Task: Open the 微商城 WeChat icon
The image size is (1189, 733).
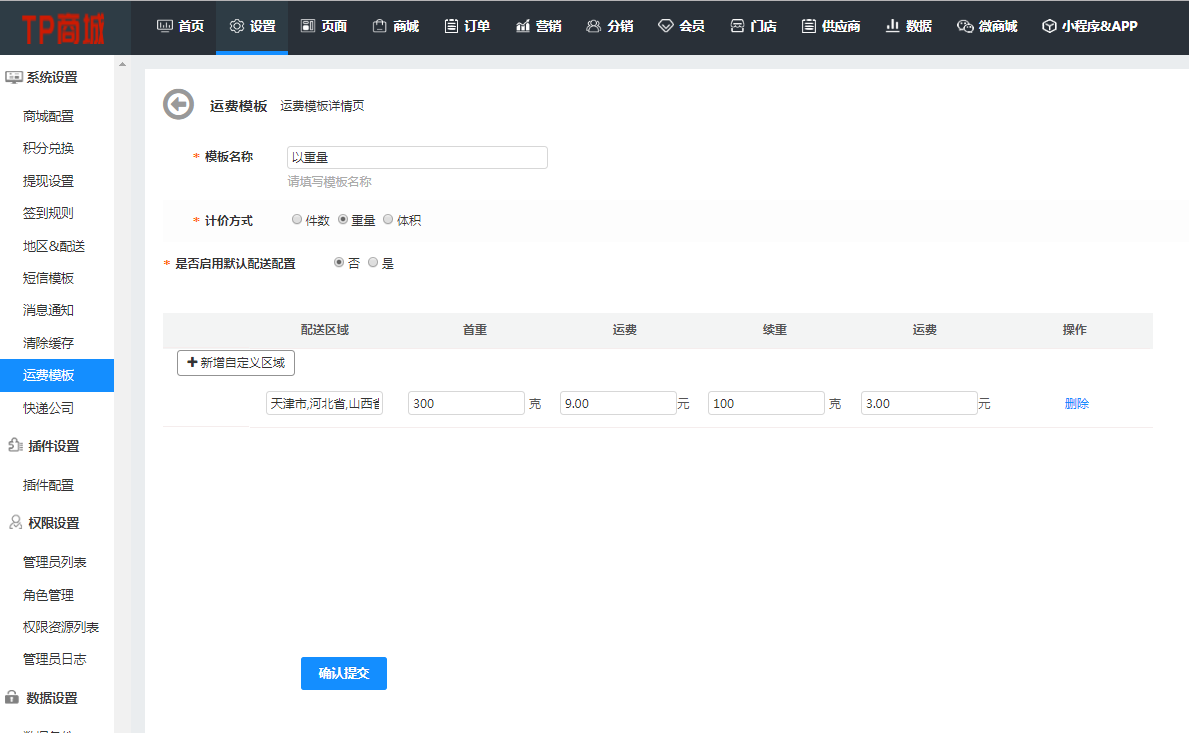Action: pos(964,26)
